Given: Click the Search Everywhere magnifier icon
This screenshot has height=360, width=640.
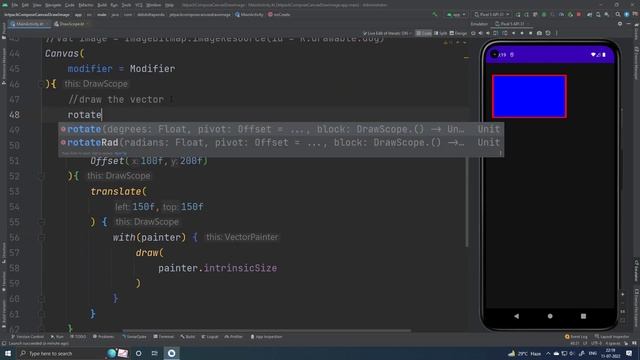Looking at the screenshot, I should 618,15.
